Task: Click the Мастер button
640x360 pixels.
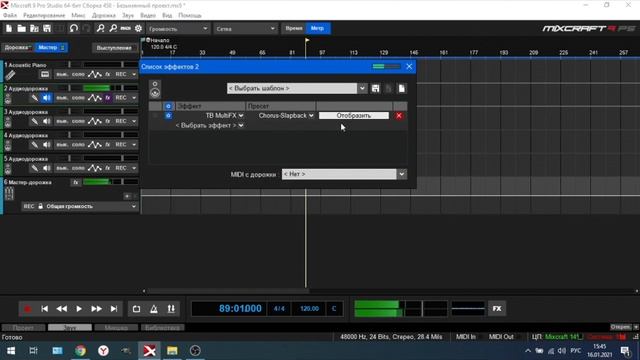Action: point(51,48)
